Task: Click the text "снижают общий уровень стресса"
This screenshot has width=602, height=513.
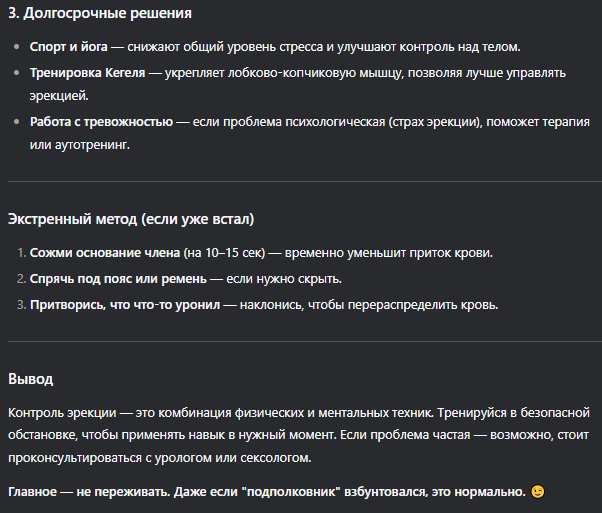Action: point(225,46)
